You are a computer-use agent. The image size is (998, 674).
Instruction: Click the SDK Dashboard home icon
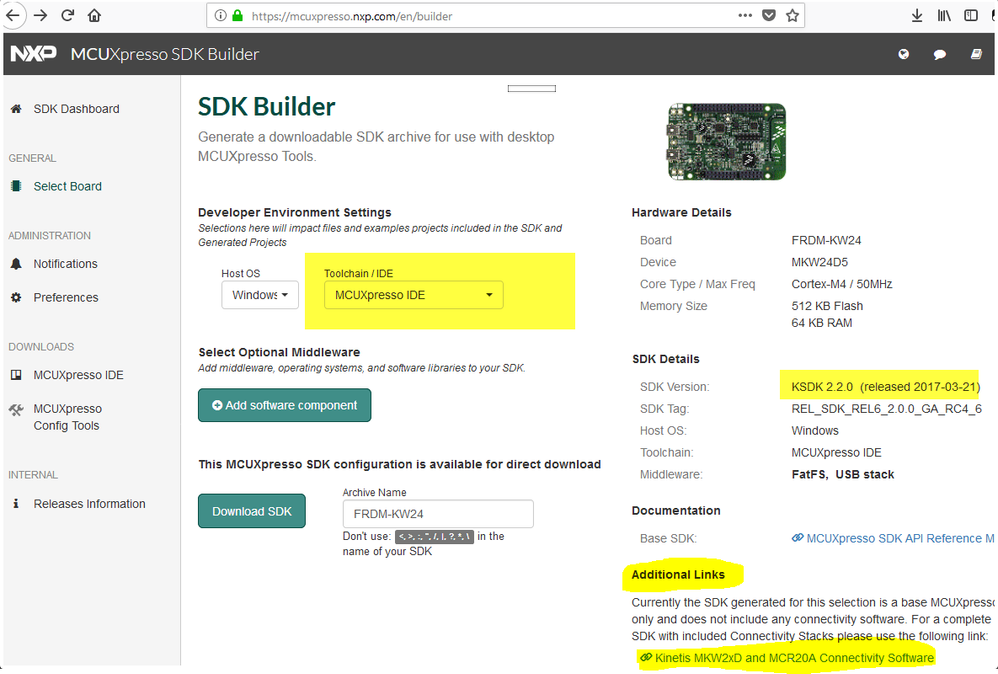point(16,109)
